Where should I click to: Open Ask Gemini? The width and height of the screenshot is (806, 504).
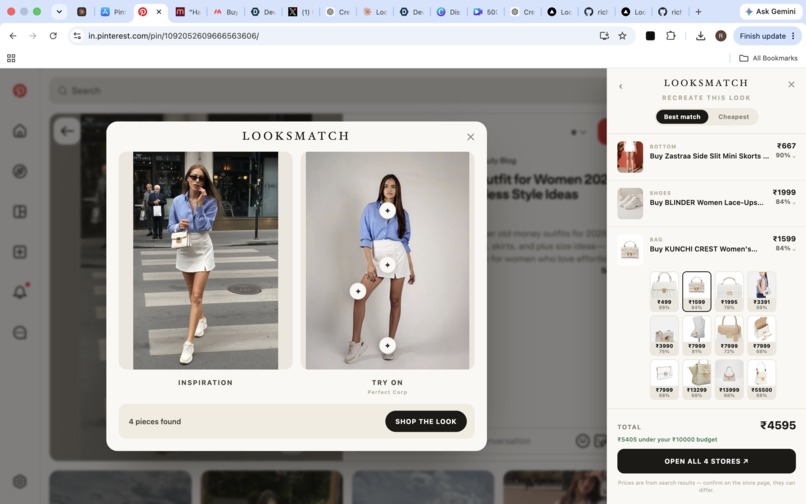(771, 11)
